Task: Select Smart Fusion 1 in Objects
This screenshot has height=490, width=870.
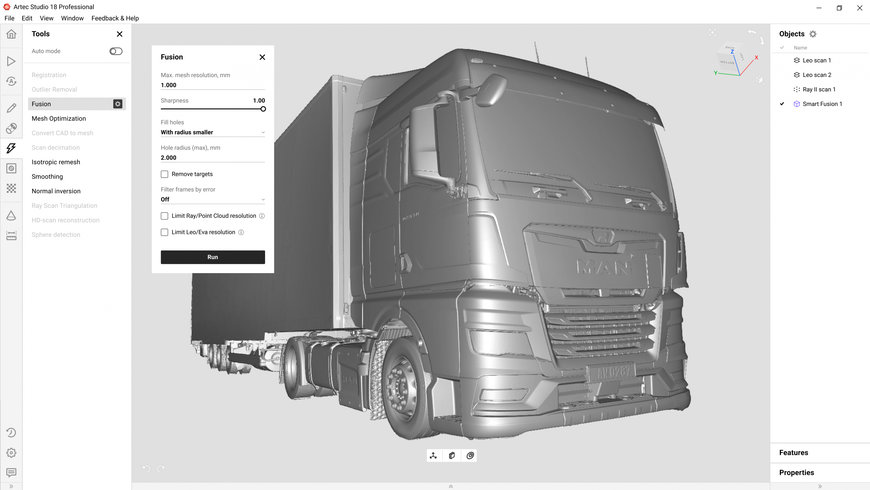Action: tap(820, 104)
